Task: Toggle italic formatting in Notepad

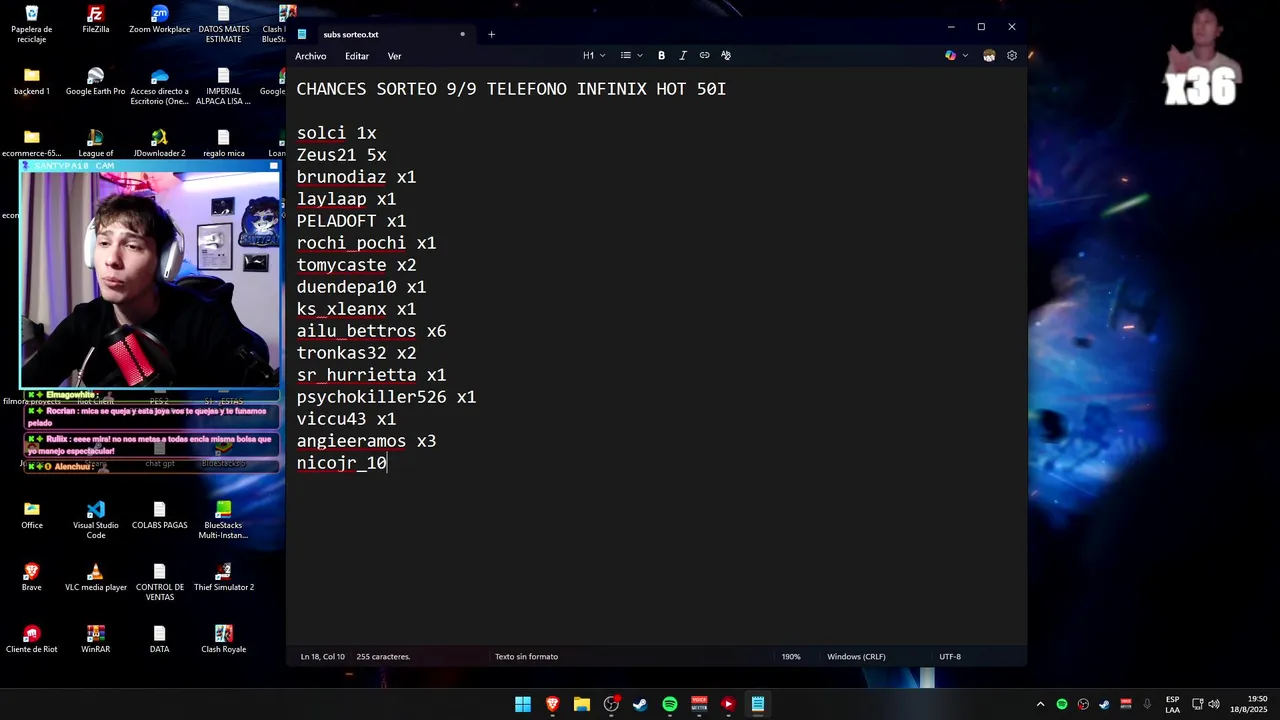Action: pyautogui.click(x=683, y=56)
